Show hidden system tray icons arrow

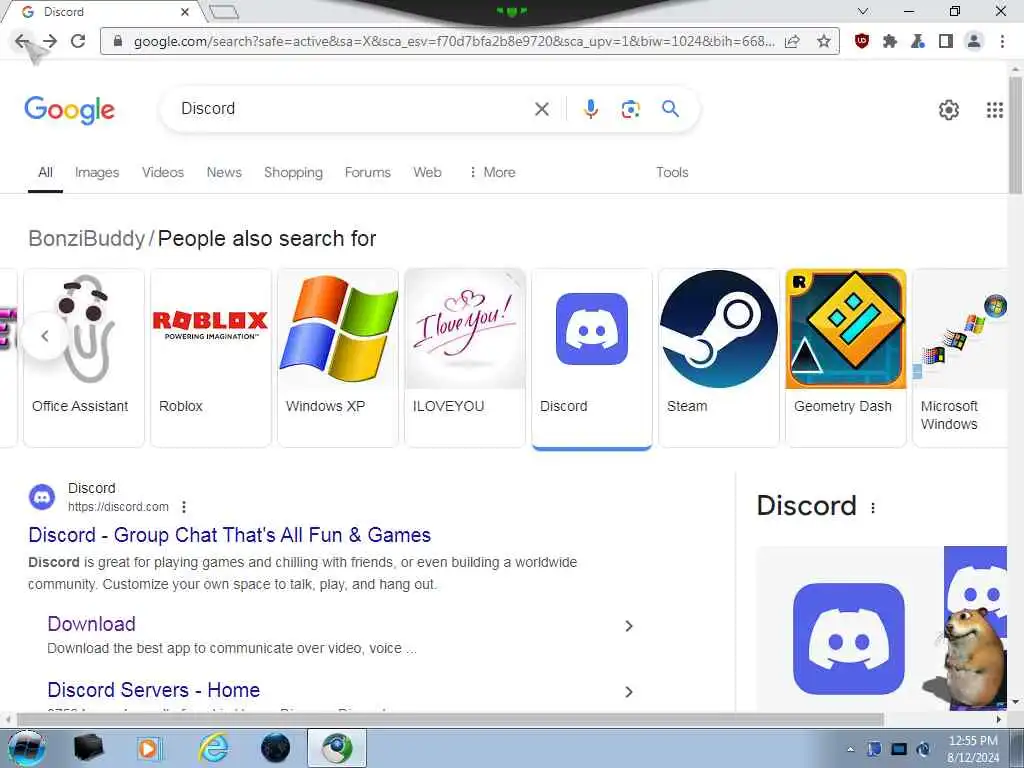(850, 750)
